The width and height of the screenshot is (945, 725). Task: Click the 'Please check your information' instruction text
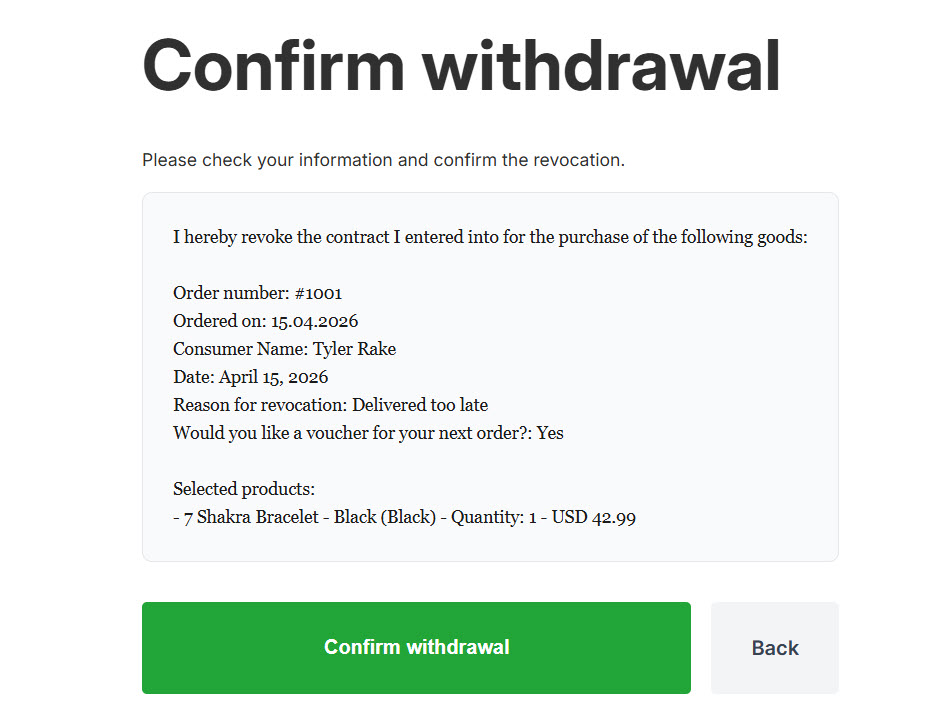[x=383, y=160]
